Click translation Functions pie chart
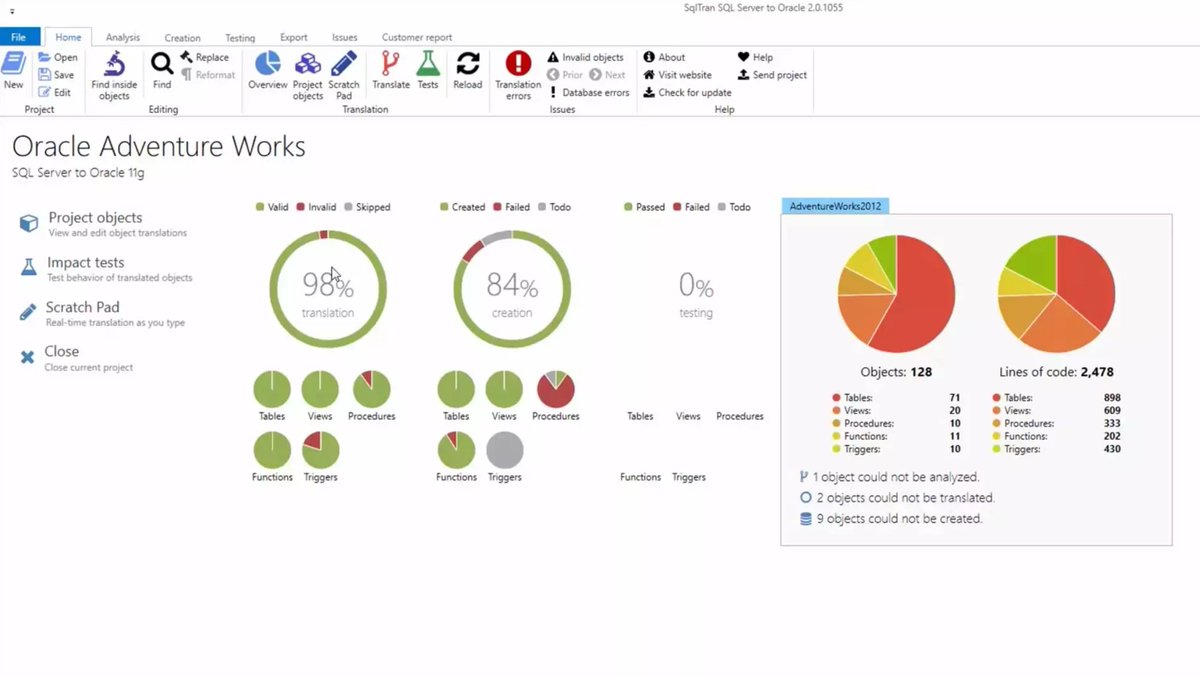Viewport: 1200px width, 677px height. 272,450
